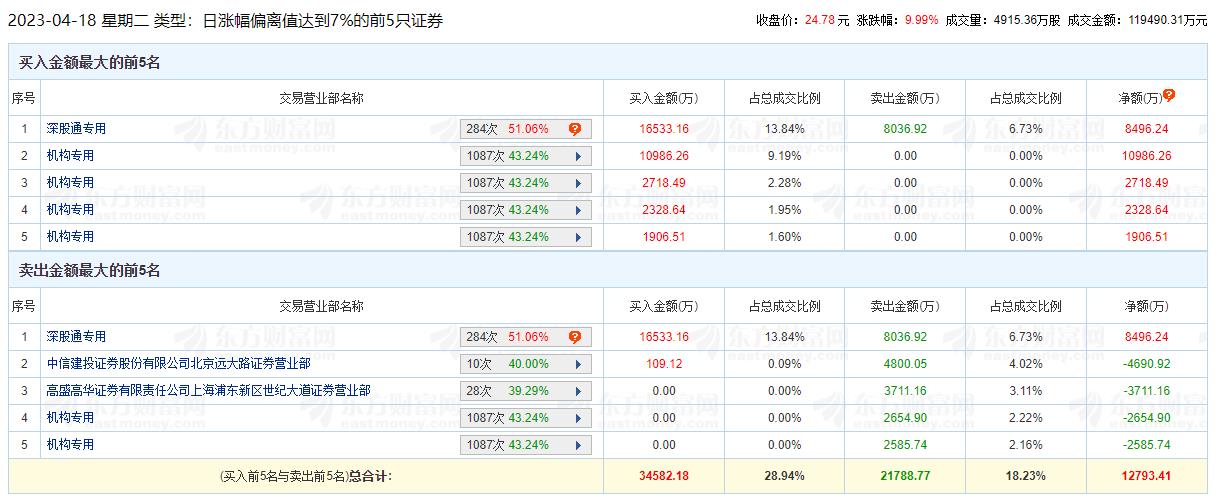
Task: Click net amount -2654.90
Action: coord(1146,418)
